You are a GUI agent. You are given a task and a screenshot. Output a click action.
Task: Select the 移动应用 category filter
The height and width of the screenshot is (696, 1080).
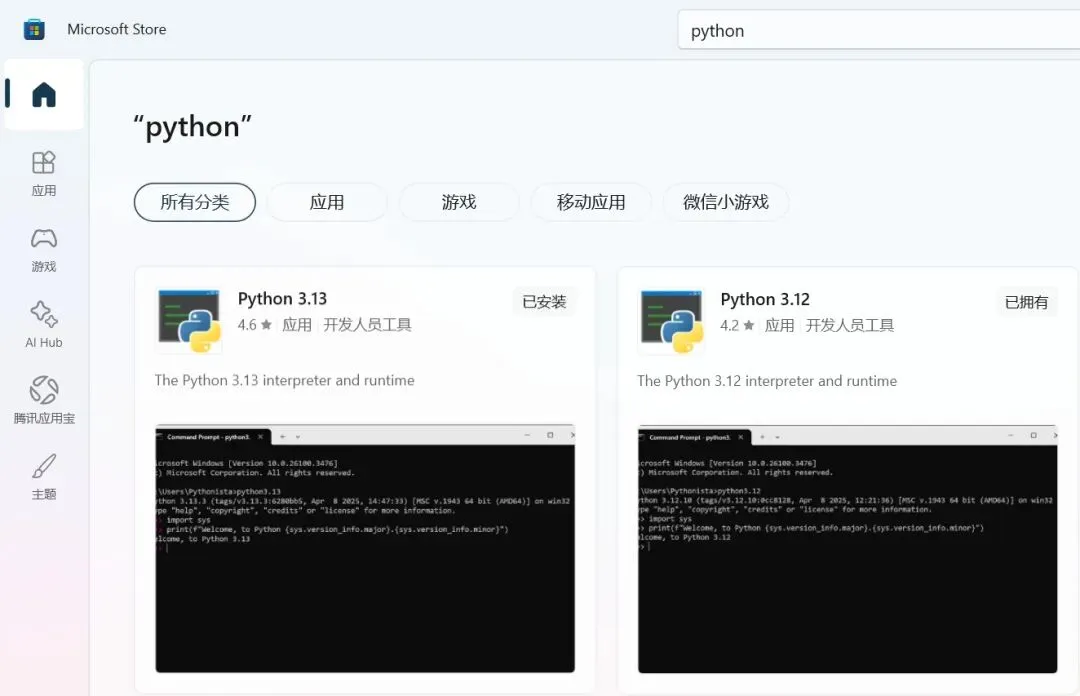pos(591,202)
